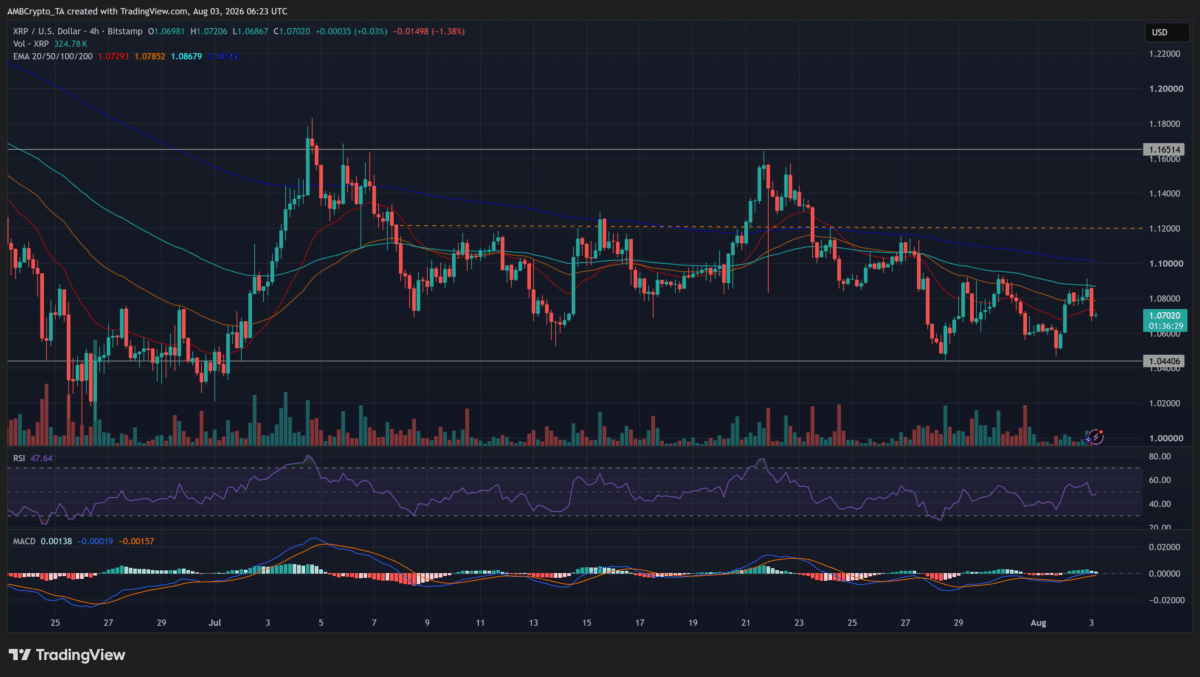Click the 1.00000 price axis value

coord(1167,439)
